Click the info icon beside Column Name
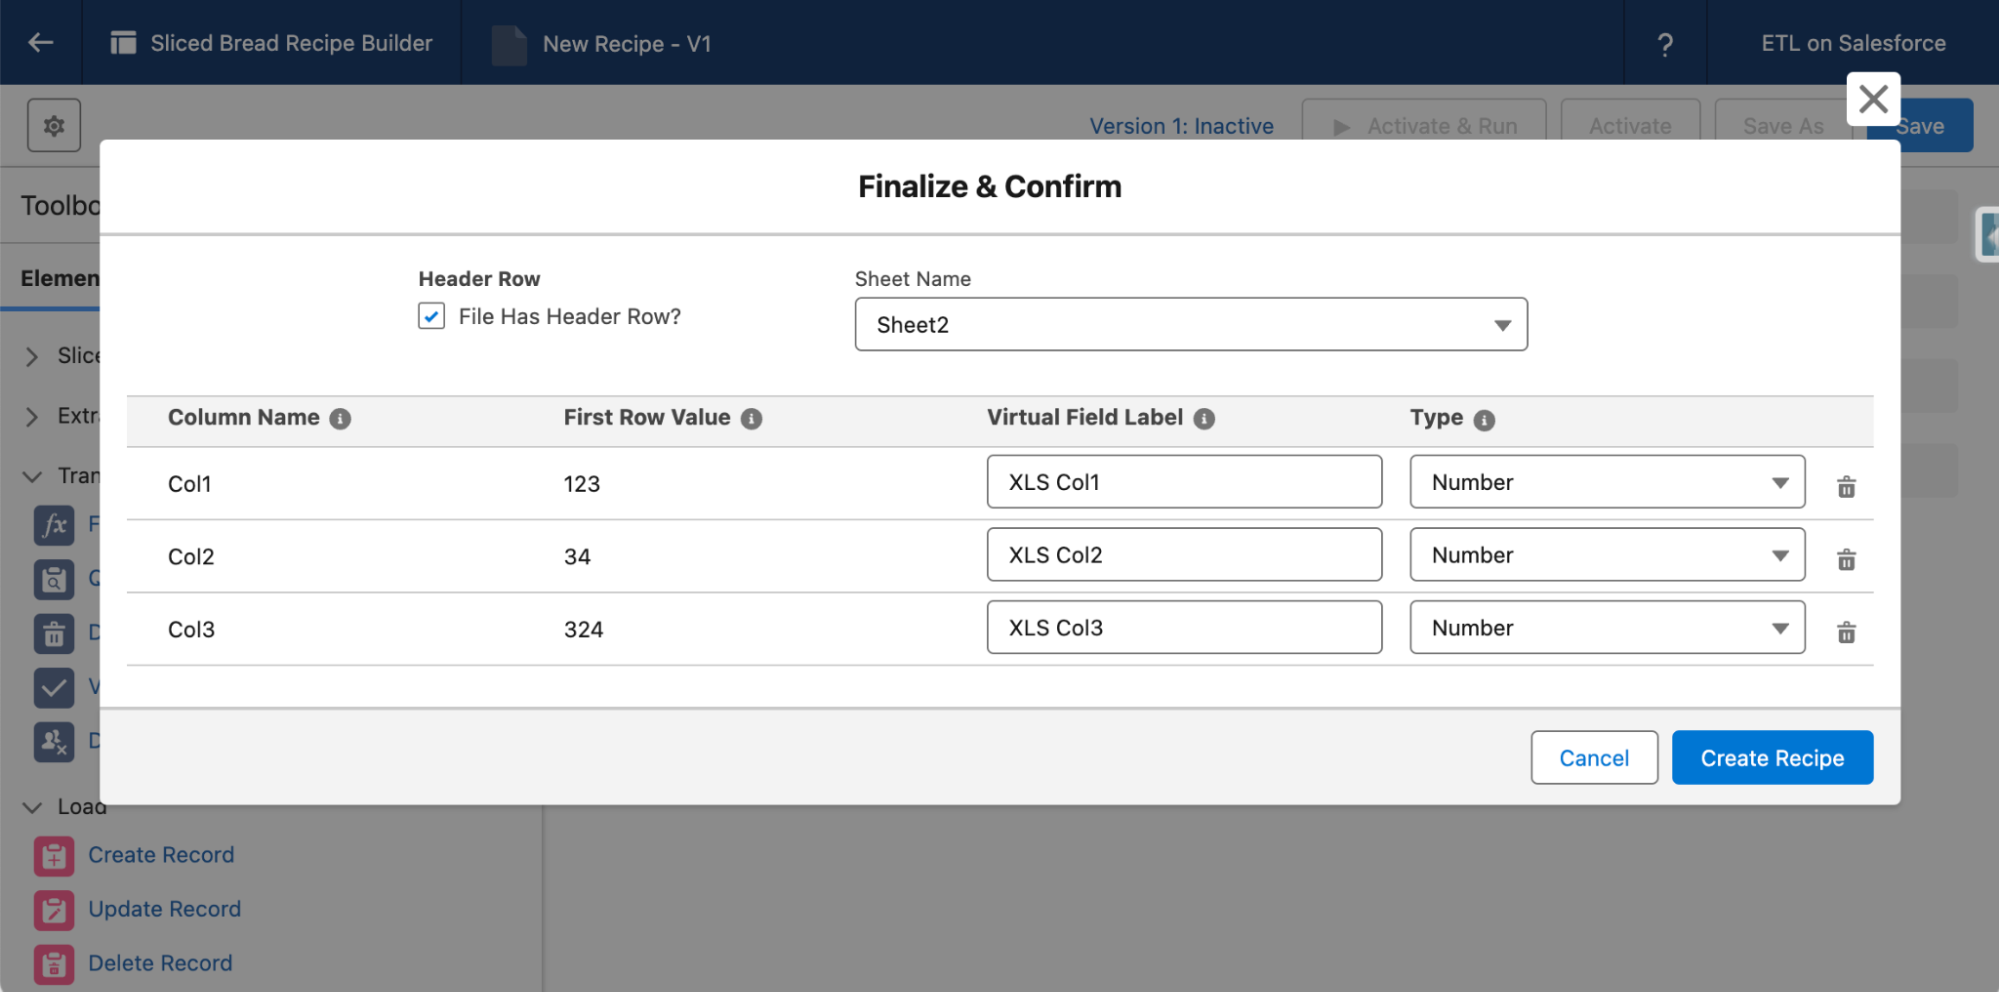Image resolution: width=1999 pixels, height=992 pixels. point(340,419)
